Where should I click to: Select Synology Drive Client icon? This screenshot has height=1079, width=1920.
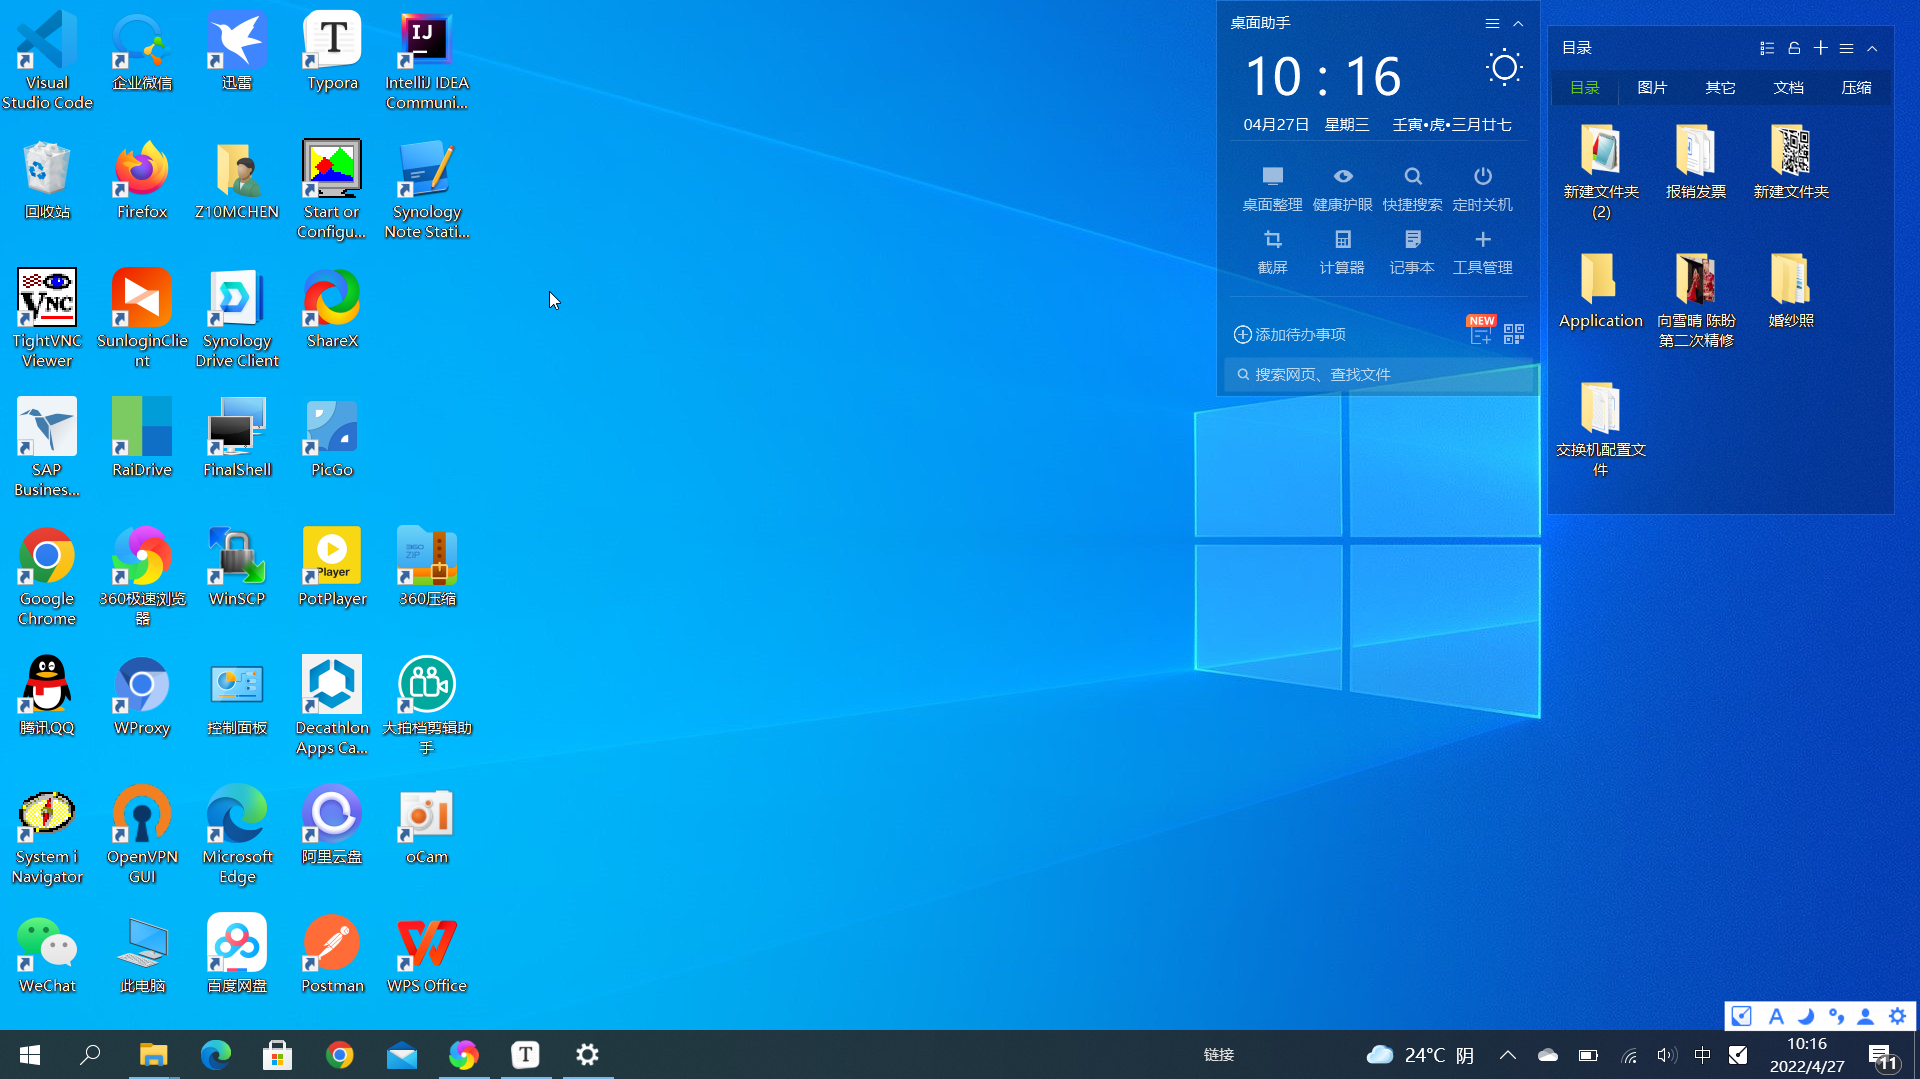[x=237, y=318]
